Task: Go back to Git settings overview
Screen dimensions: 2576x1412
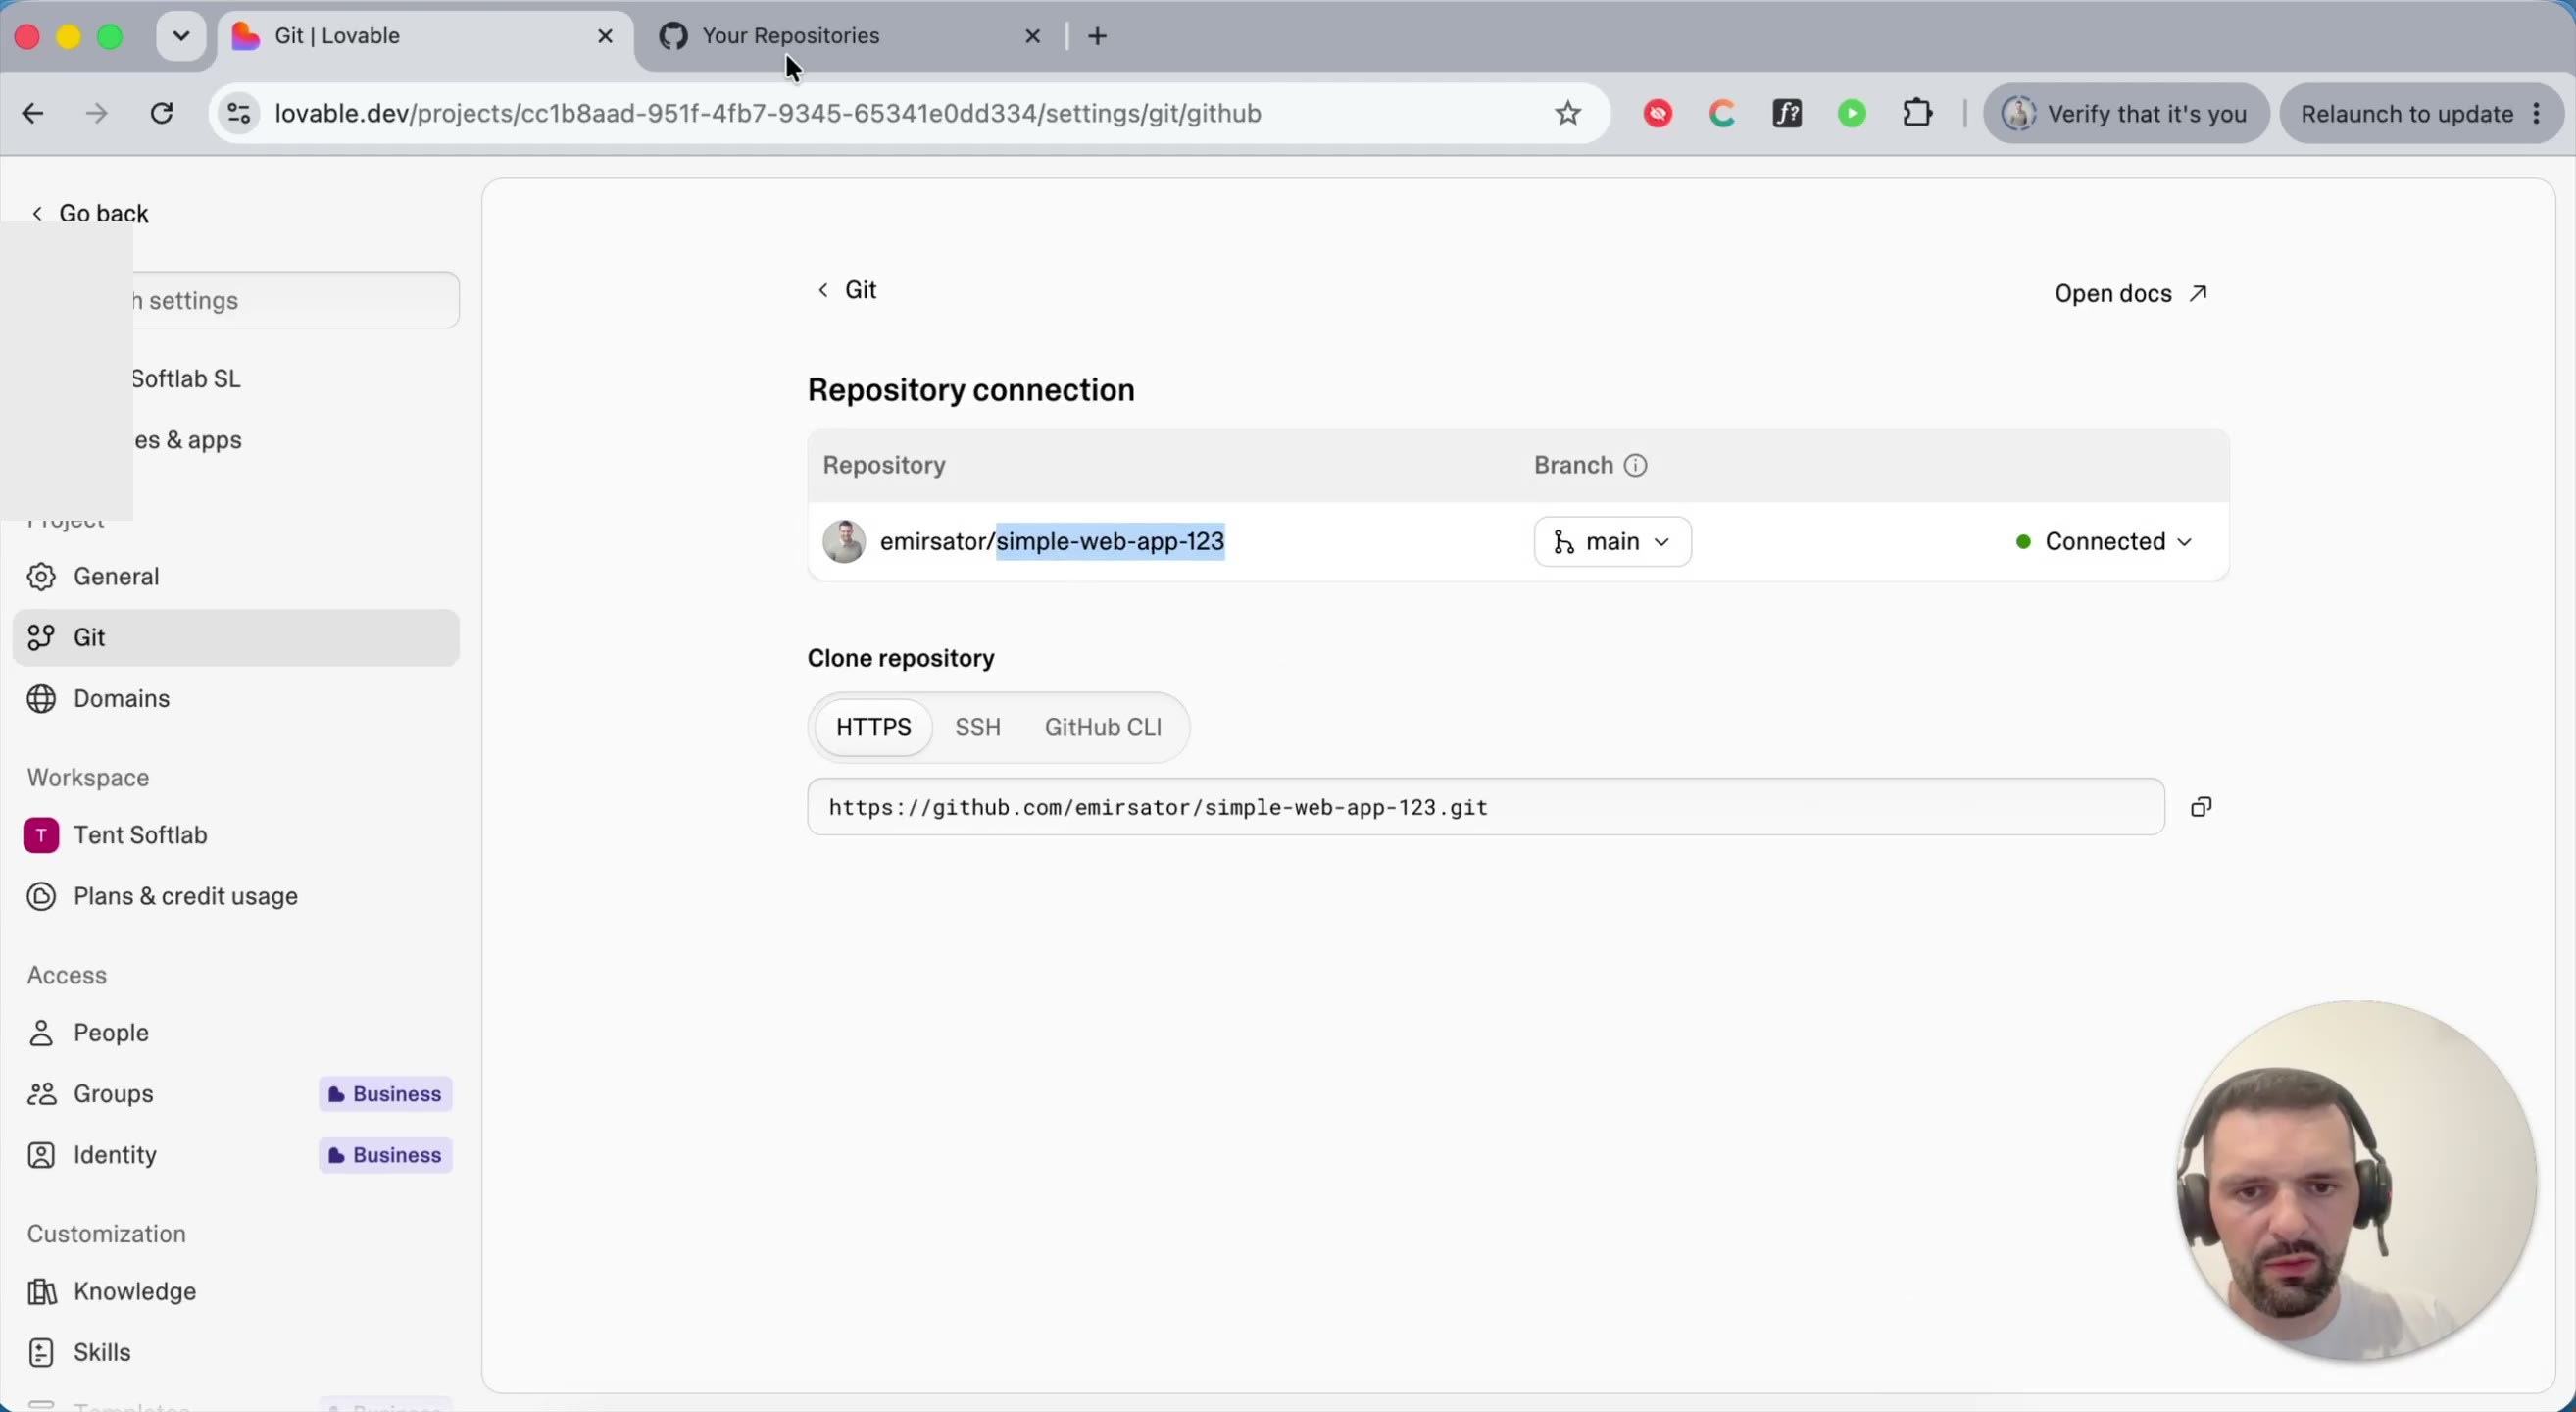Action: (x=846, y=290)
